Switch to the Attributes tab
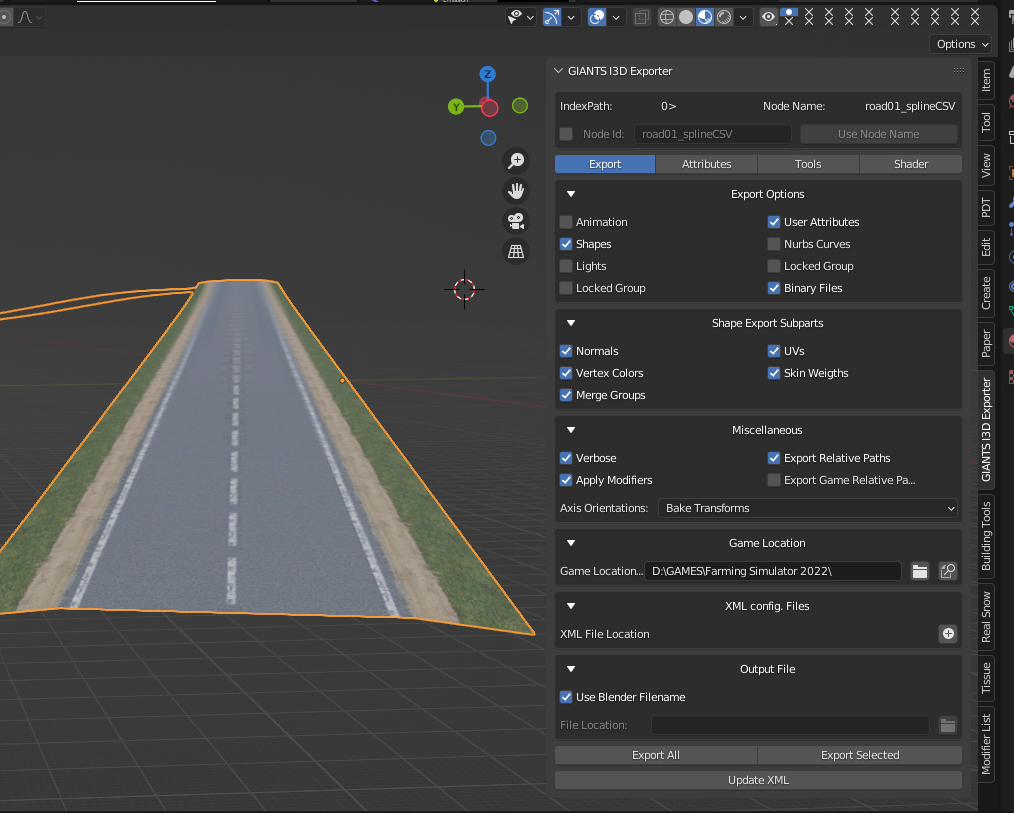Viewport: 1014px width, 813px height. [706, 164]
